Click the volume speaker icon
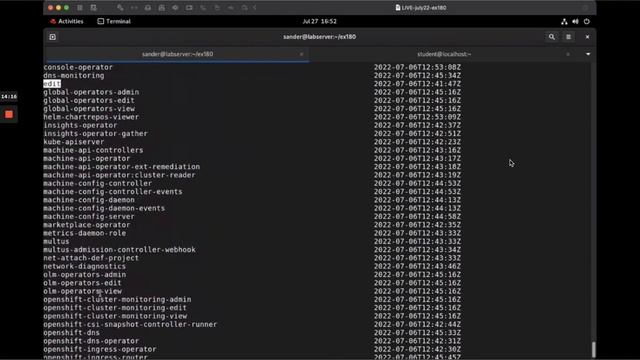 (575, 21)
